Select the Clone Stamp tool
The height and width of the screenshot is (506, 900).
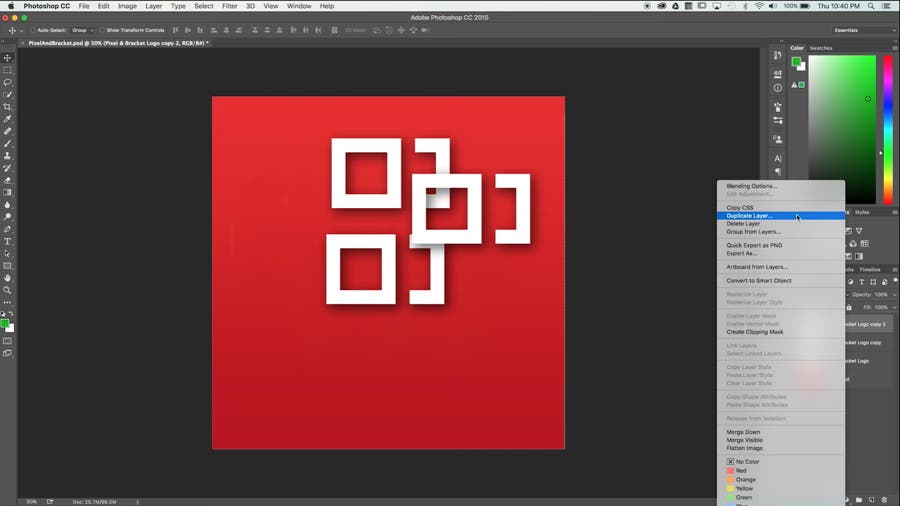pyautogui.click(x=7, y=155)
